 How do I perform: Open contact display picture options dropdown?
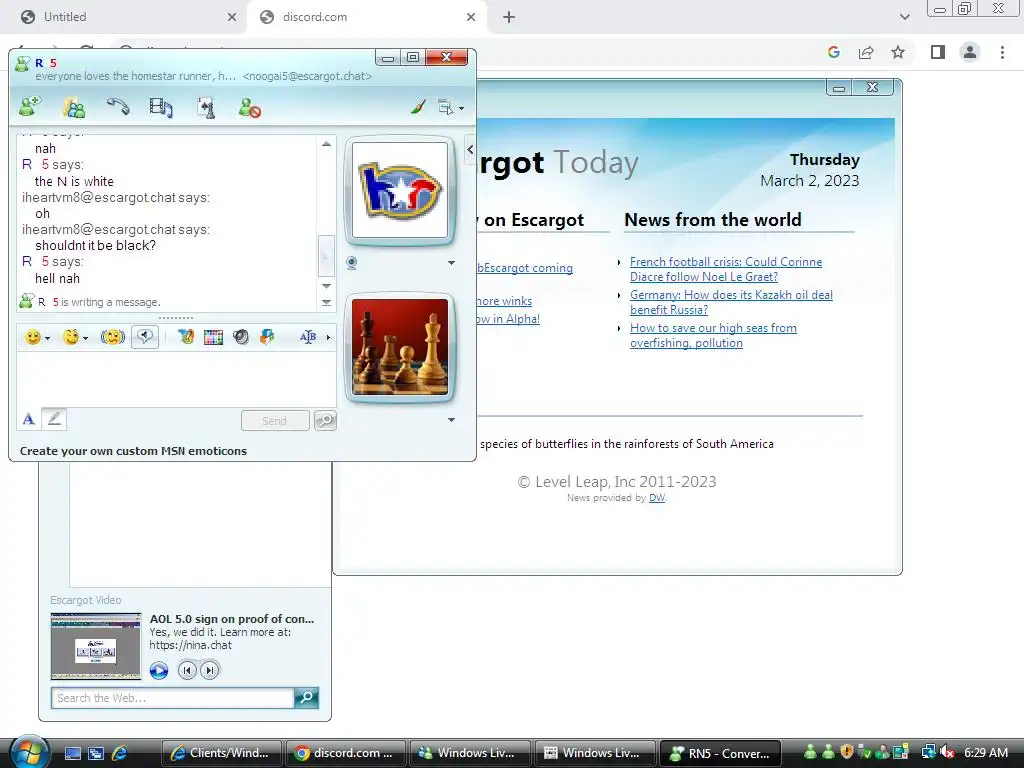[x=451, y=263]
